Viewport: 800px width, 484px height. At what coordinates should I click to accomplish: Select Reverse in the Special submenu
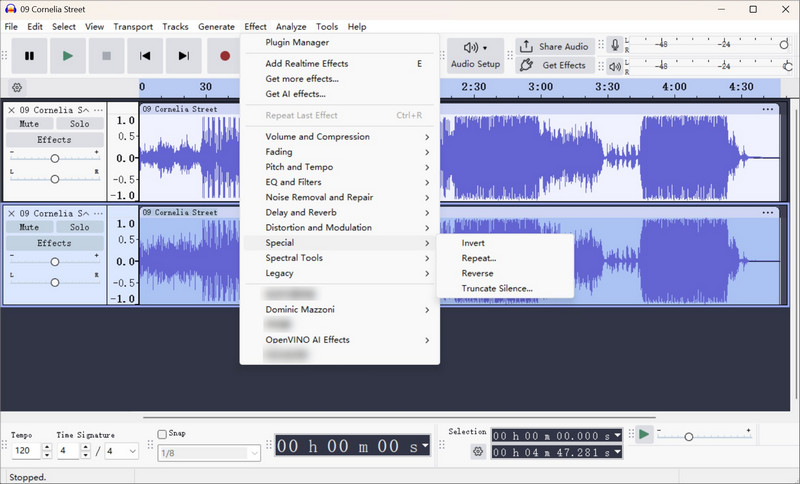click(477, 273)
